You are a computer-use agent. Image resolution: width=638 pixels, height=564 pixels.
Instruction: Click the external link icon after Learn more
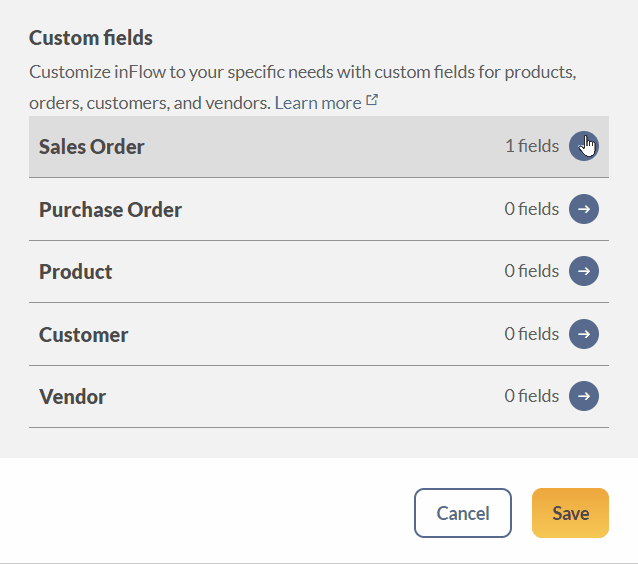(x=372, y=100)
